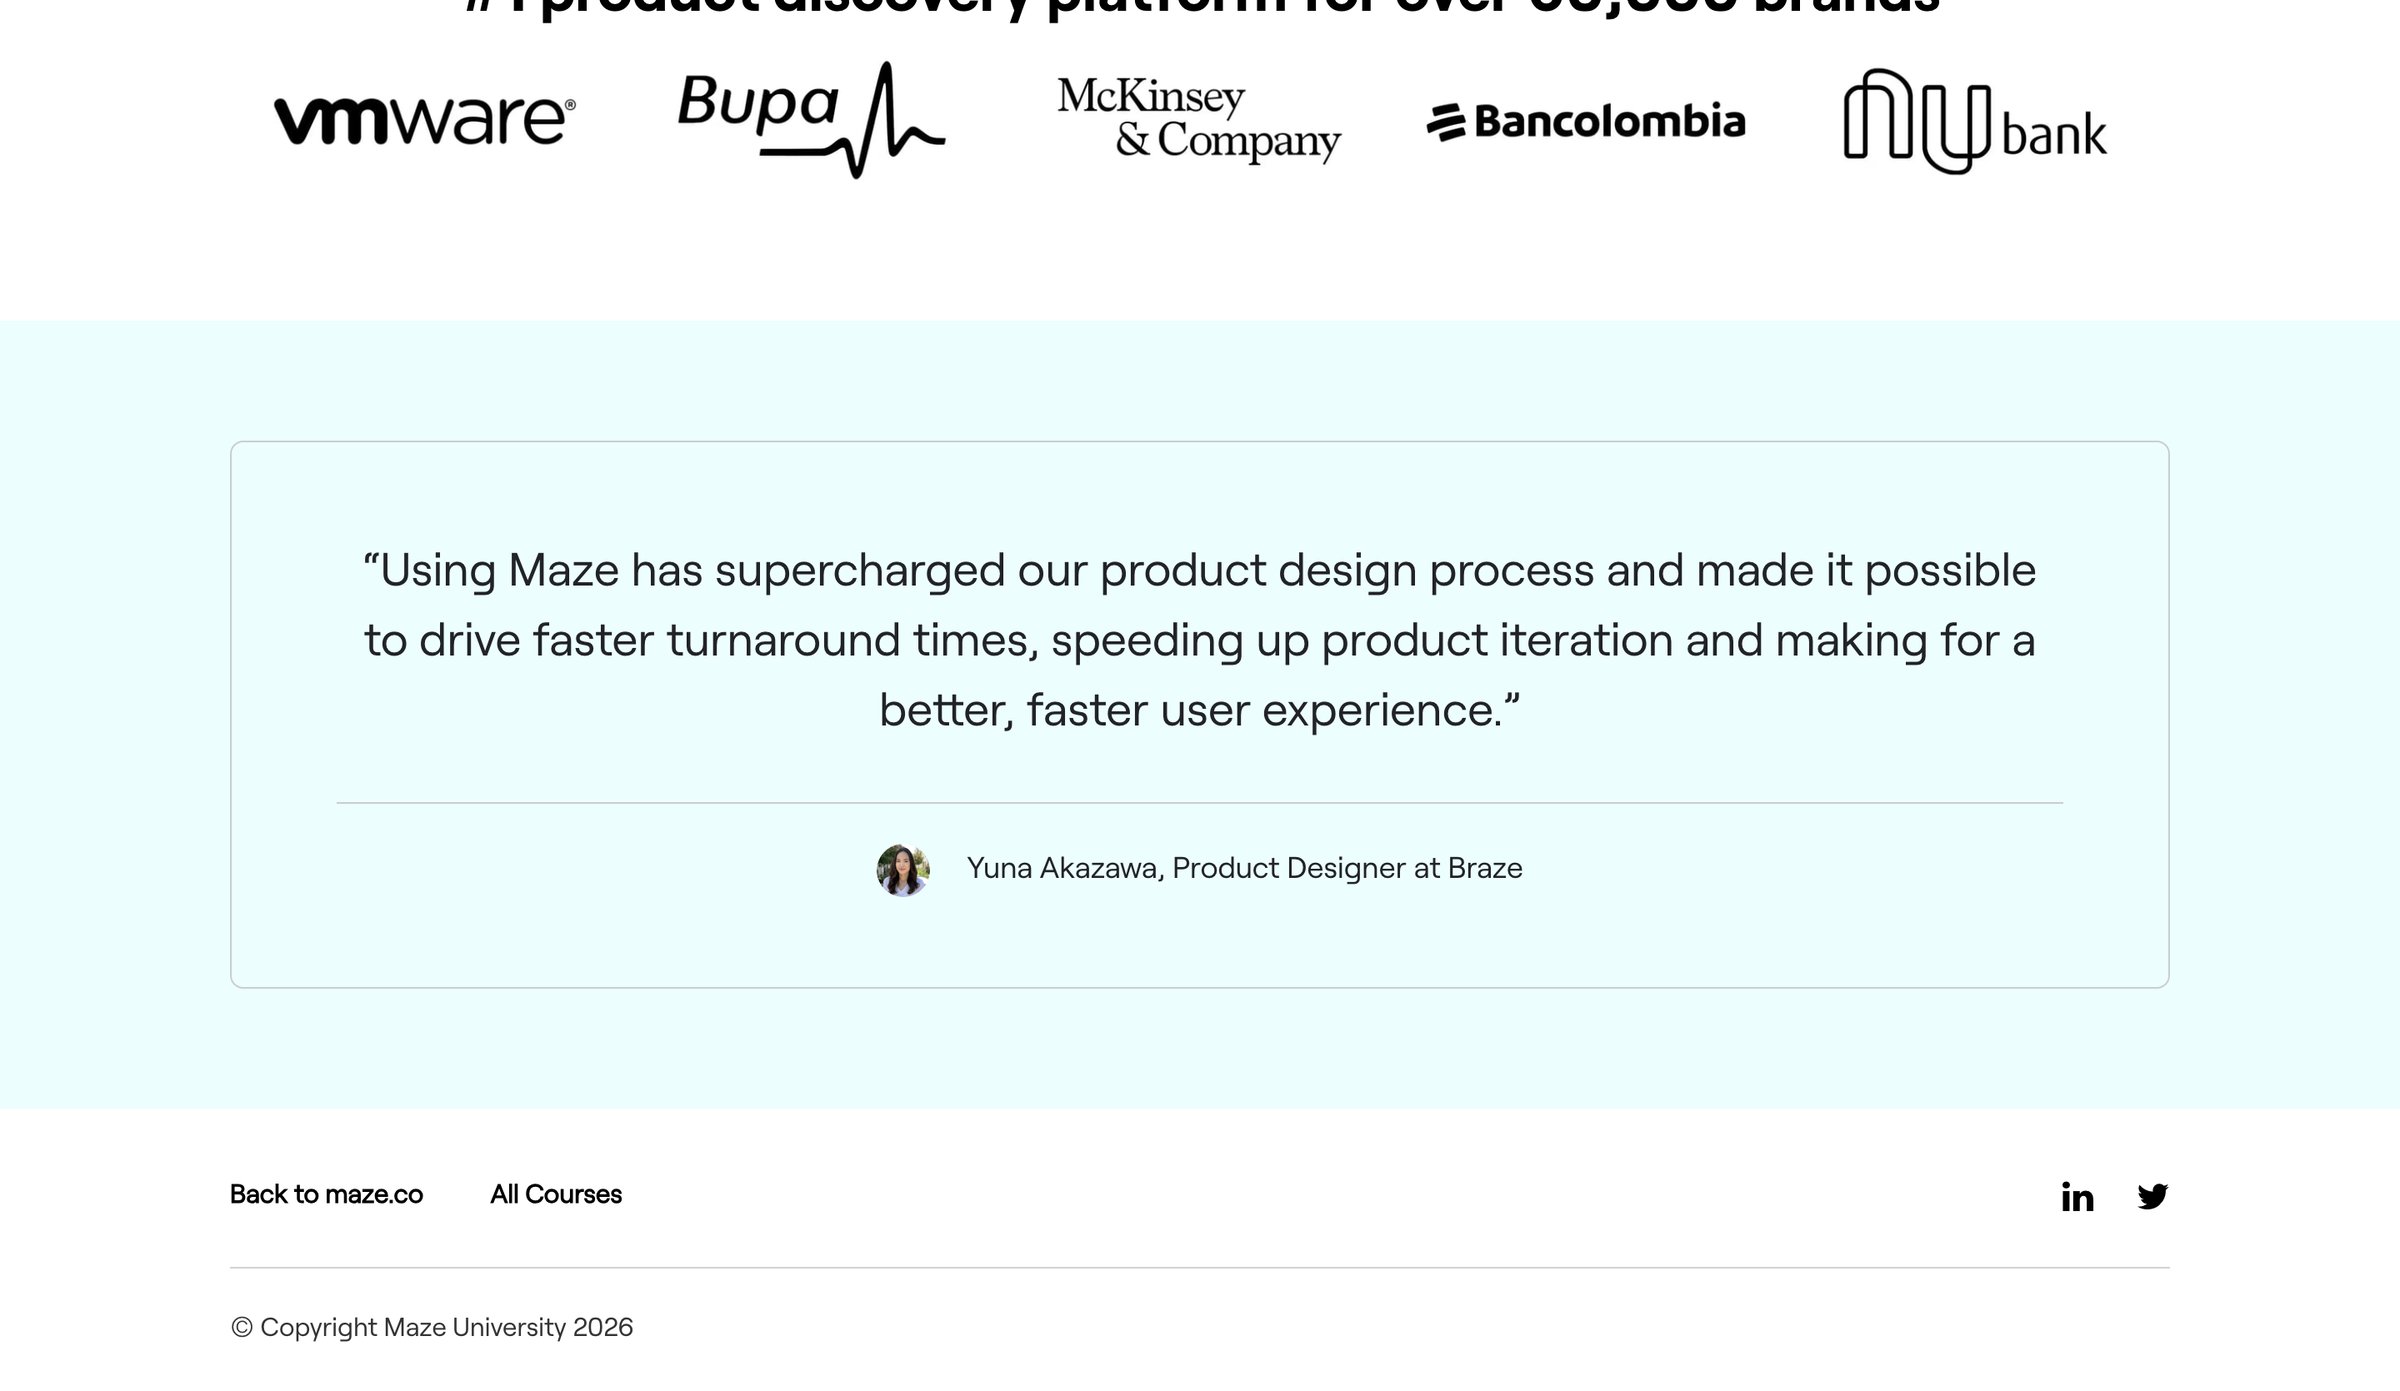Image resolution: width=2400 pixels, height=1391 pixels.
Task: Click the Nubank logo
Action: click(x=1975, y=121)
